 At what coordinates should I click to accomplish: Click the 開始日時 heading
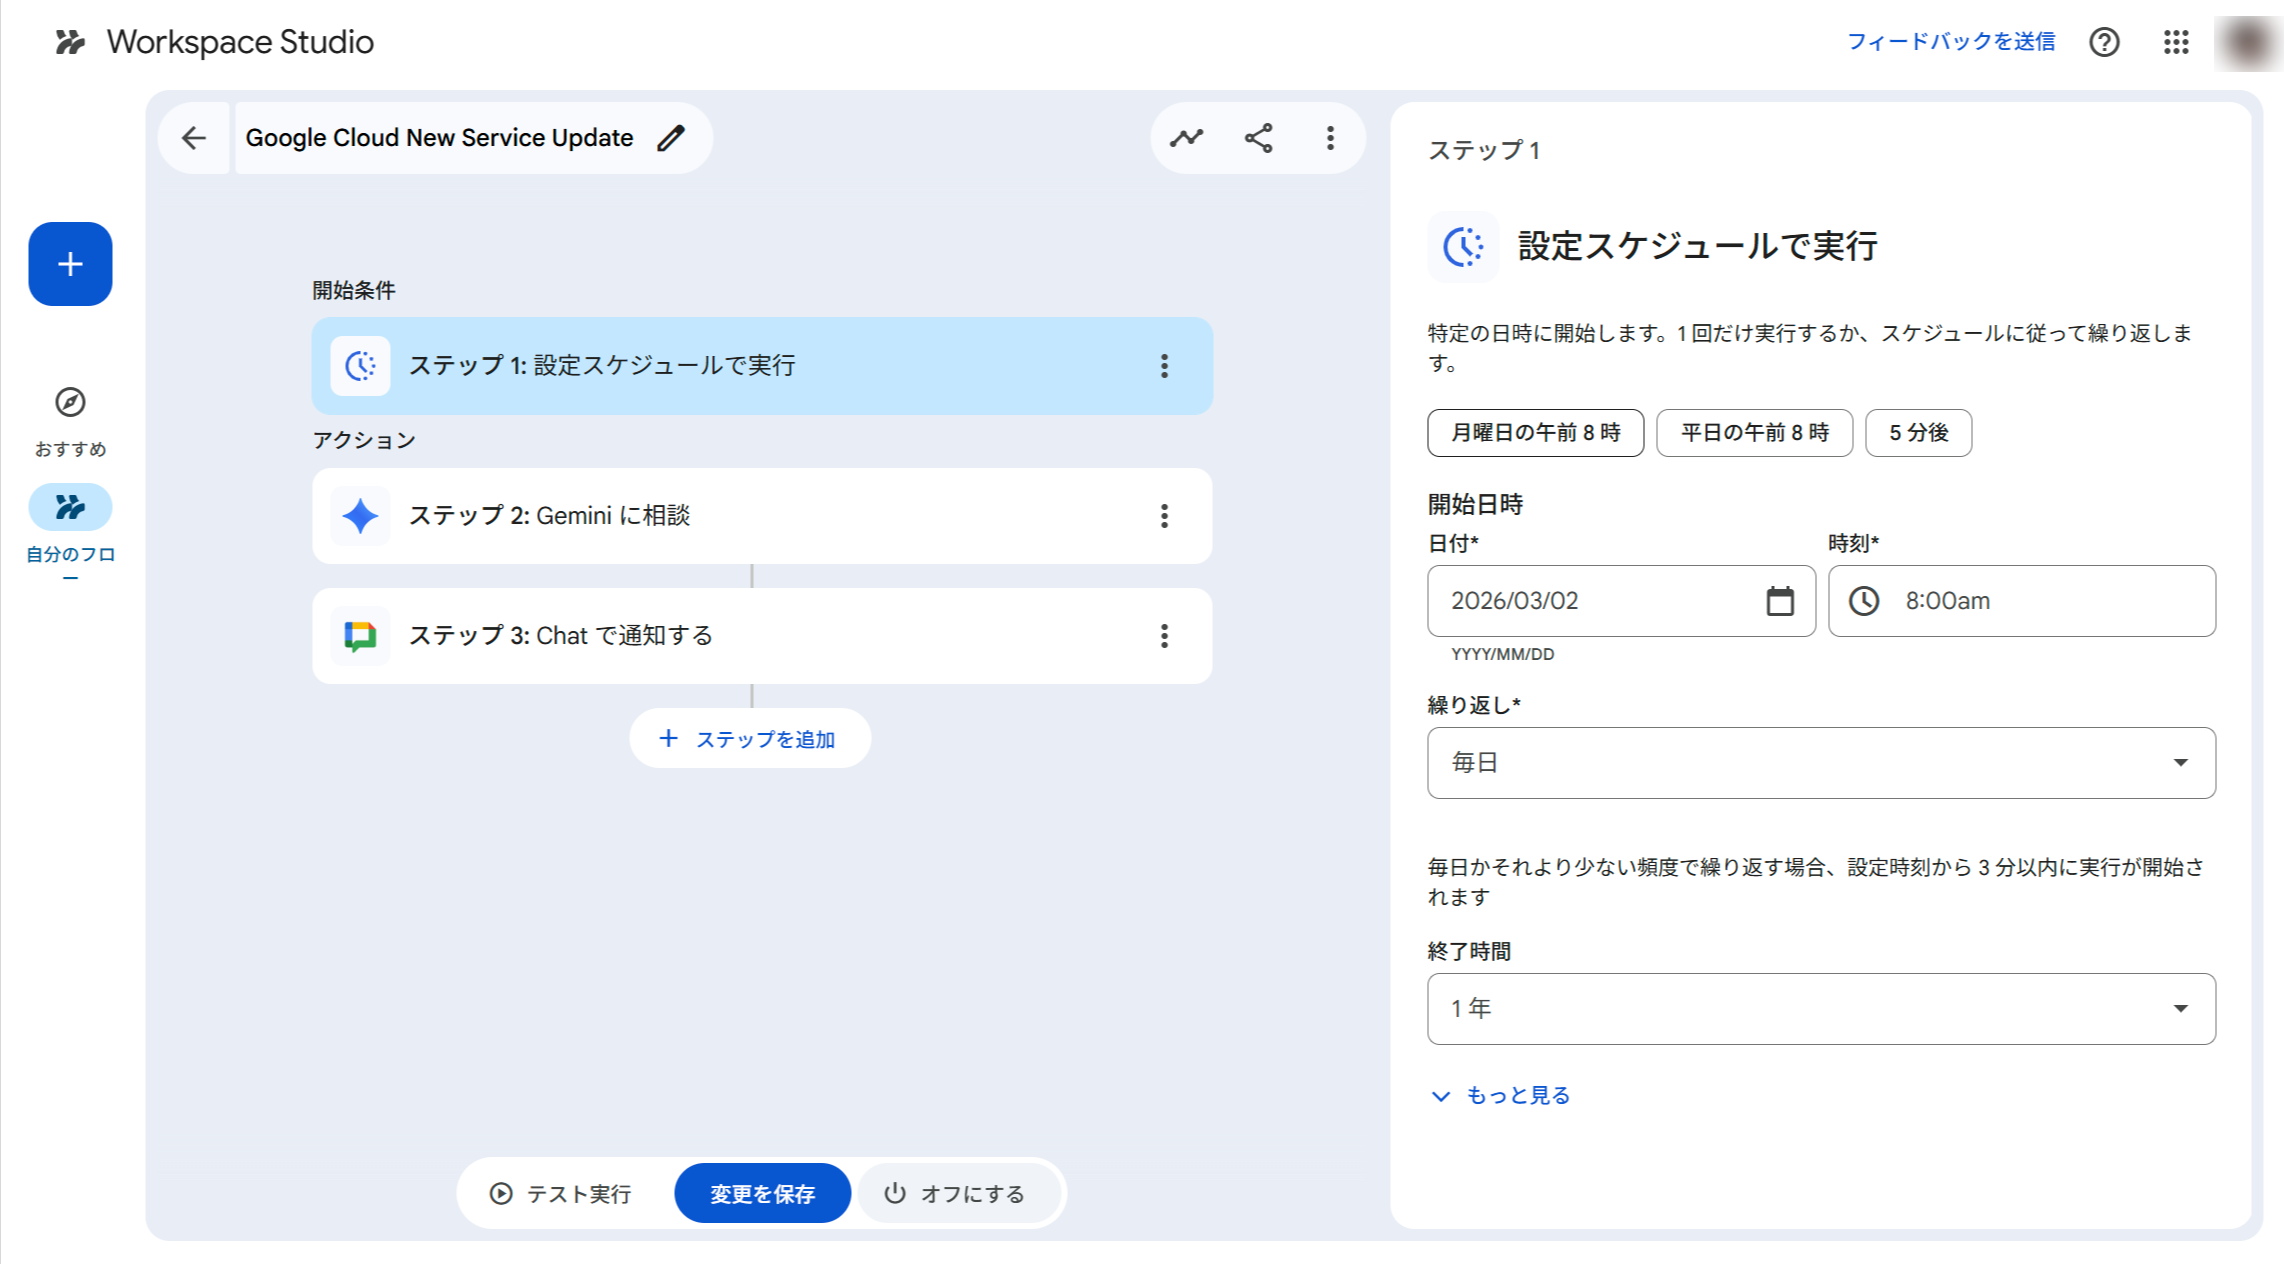[1475, 505]
